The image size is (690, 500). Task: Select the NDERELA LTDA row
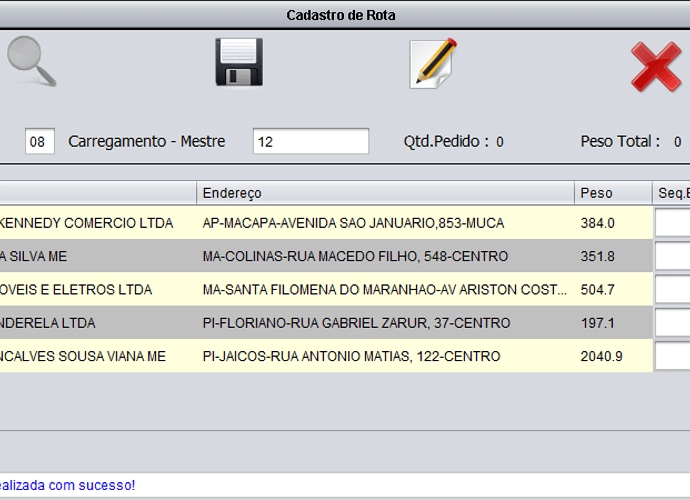345,323
